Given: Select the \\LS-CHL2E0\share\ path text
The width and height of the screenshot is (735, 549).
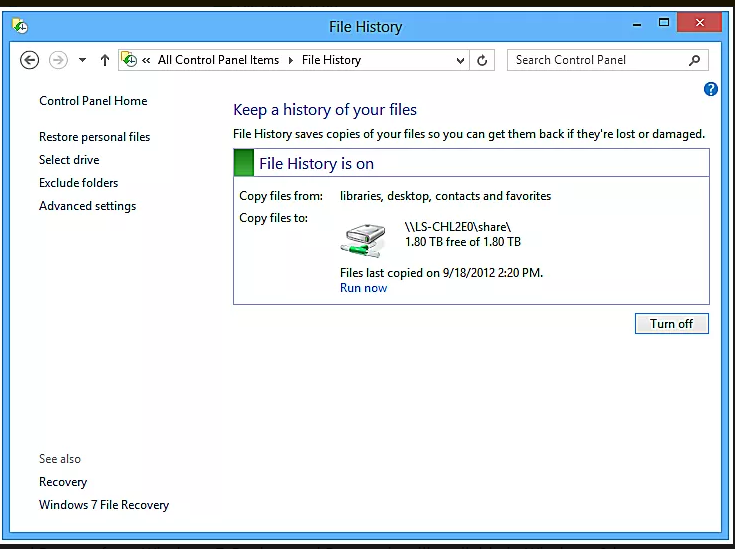Looking at the screenshot, I should click(458, 227).
